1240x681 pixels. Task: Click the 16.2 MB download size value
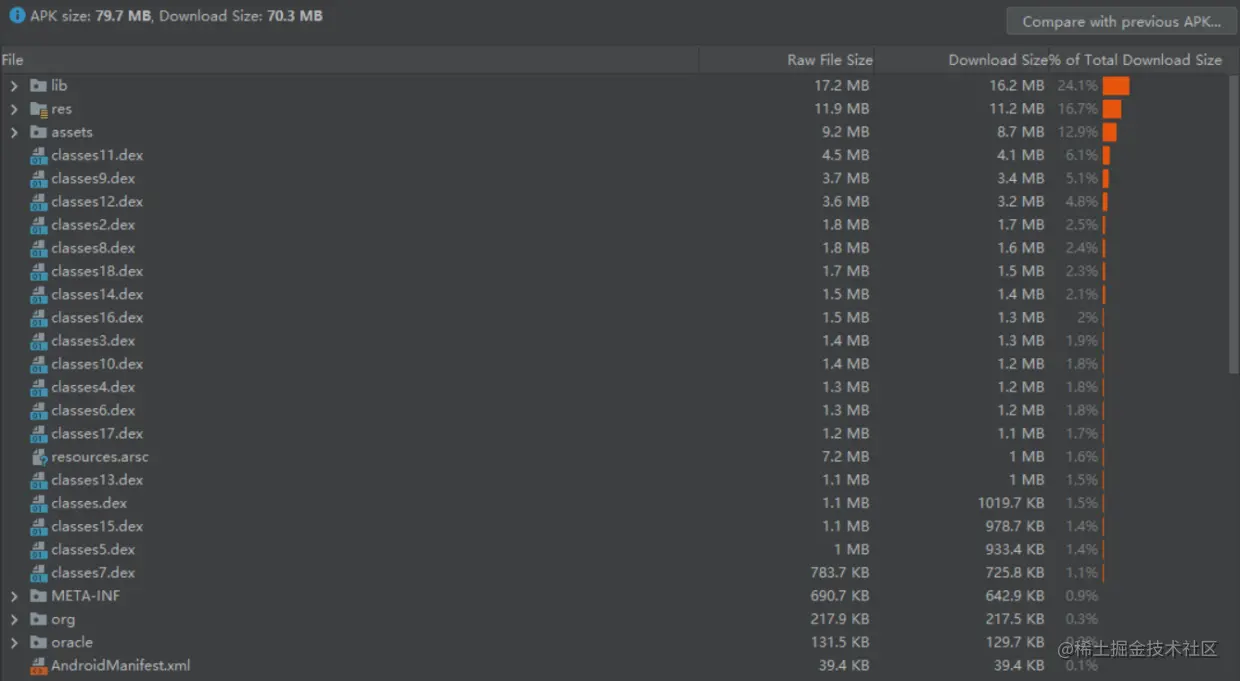[1016, 86]
